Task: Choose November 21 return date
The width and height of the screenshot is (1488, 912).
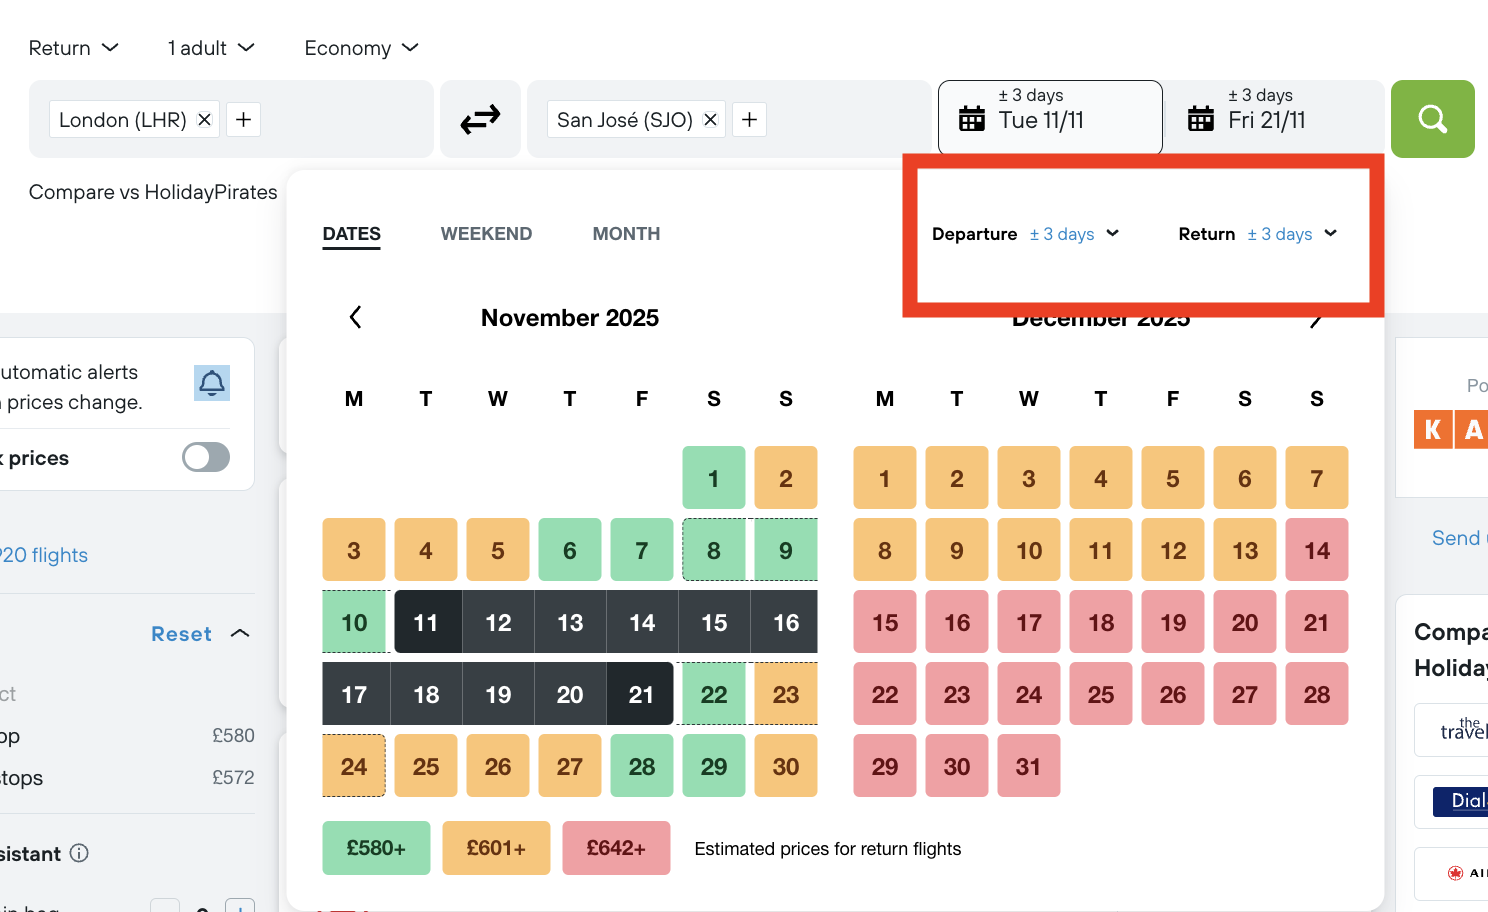Action: click(640, 694)
